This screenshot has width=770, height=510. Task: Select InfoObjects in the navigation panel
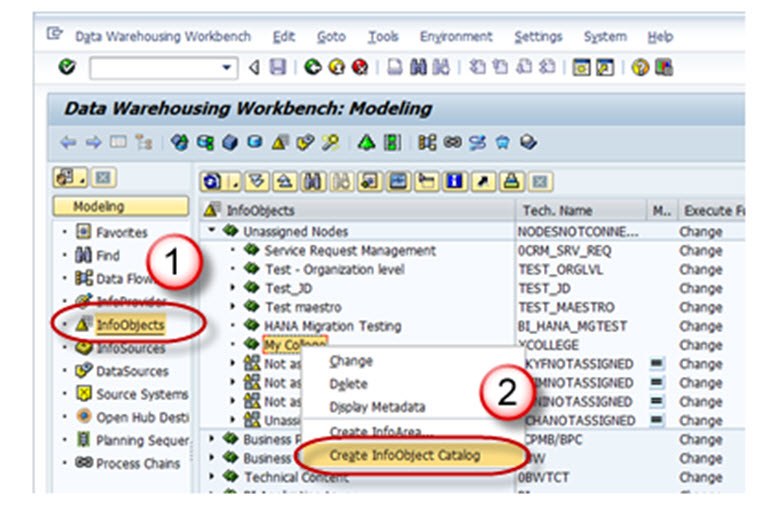coord(129,325)
